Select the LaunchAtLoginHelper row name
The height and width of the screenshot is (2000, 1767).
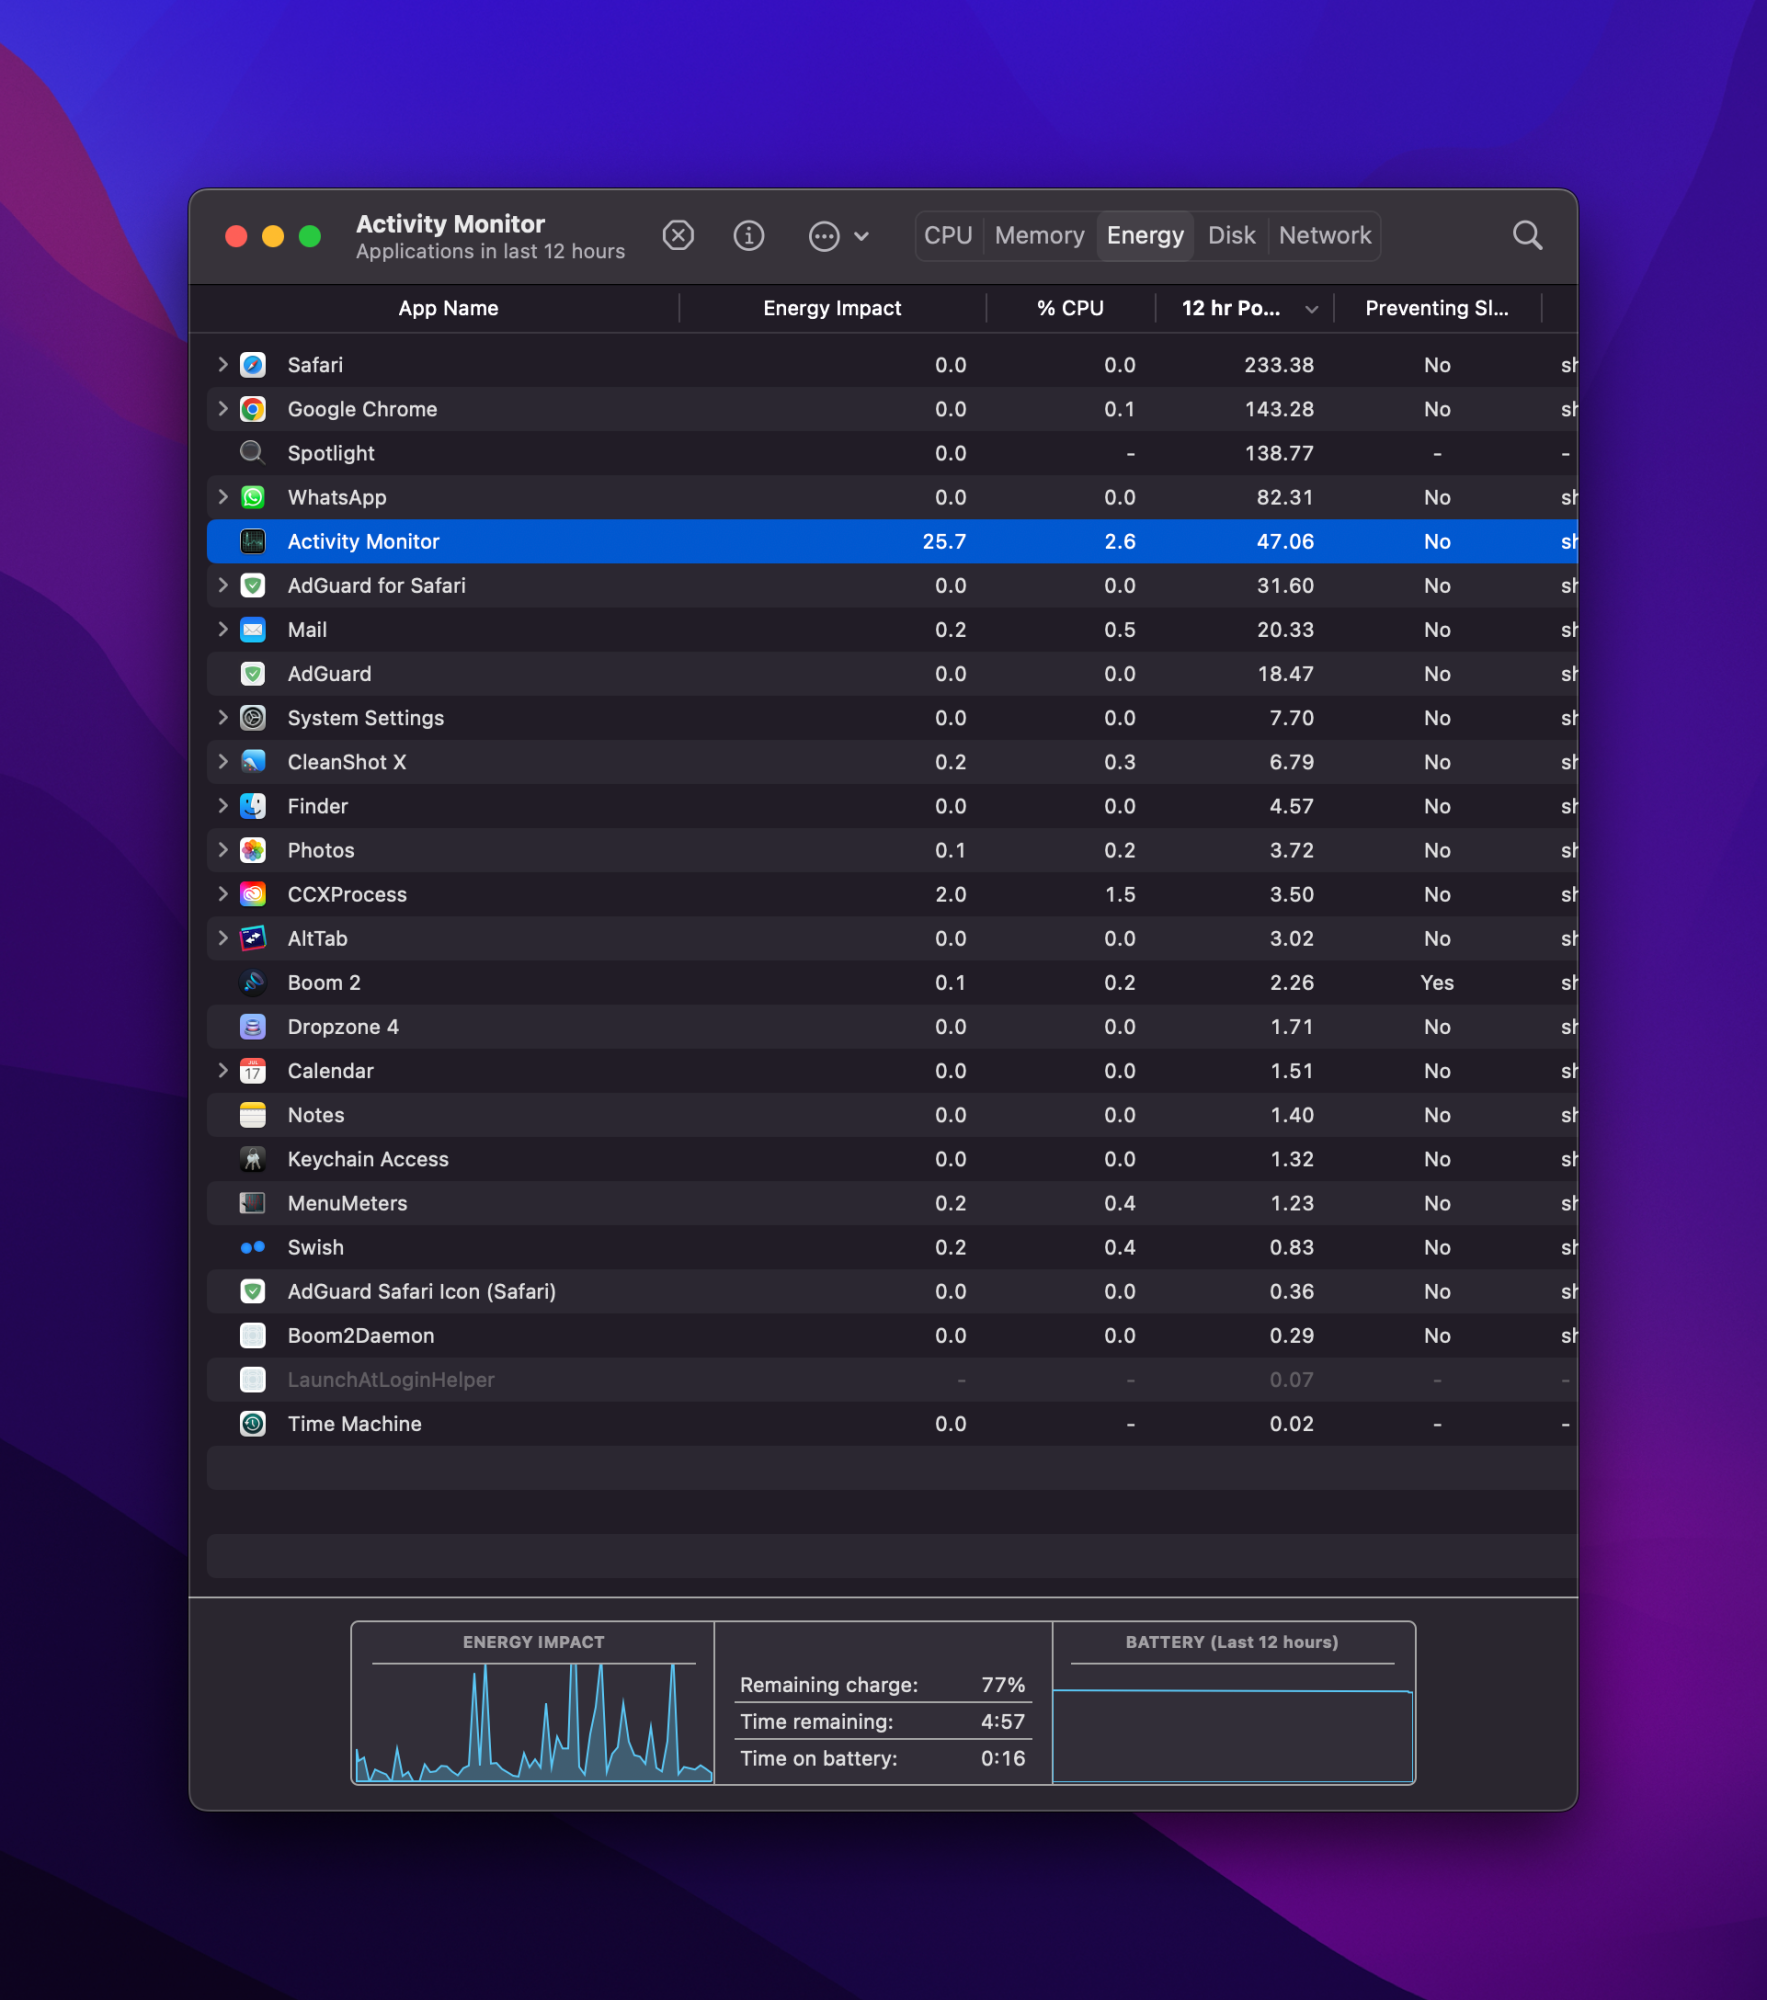tap(391, 1380)
